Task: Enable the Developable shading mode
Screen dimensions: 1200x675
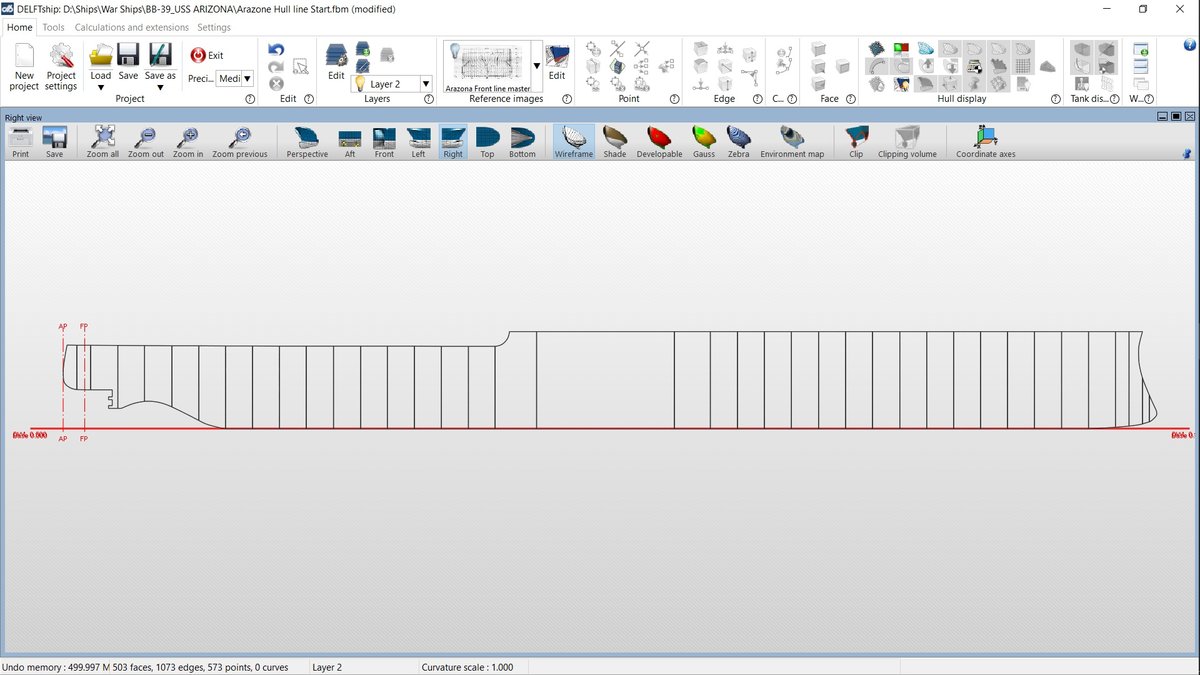Action: (659, 141)
